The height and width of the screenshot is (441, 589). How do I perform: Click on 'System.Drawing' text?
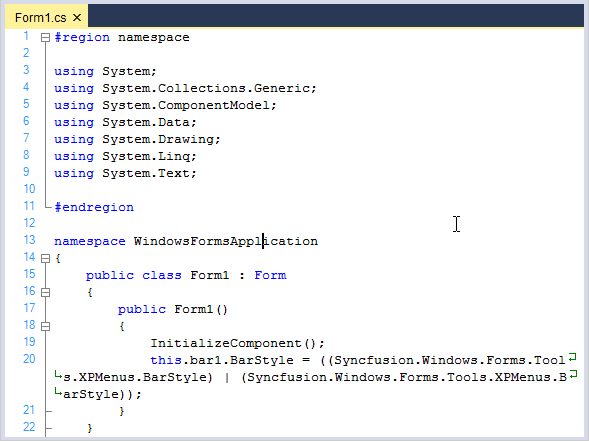click(158, 139)
